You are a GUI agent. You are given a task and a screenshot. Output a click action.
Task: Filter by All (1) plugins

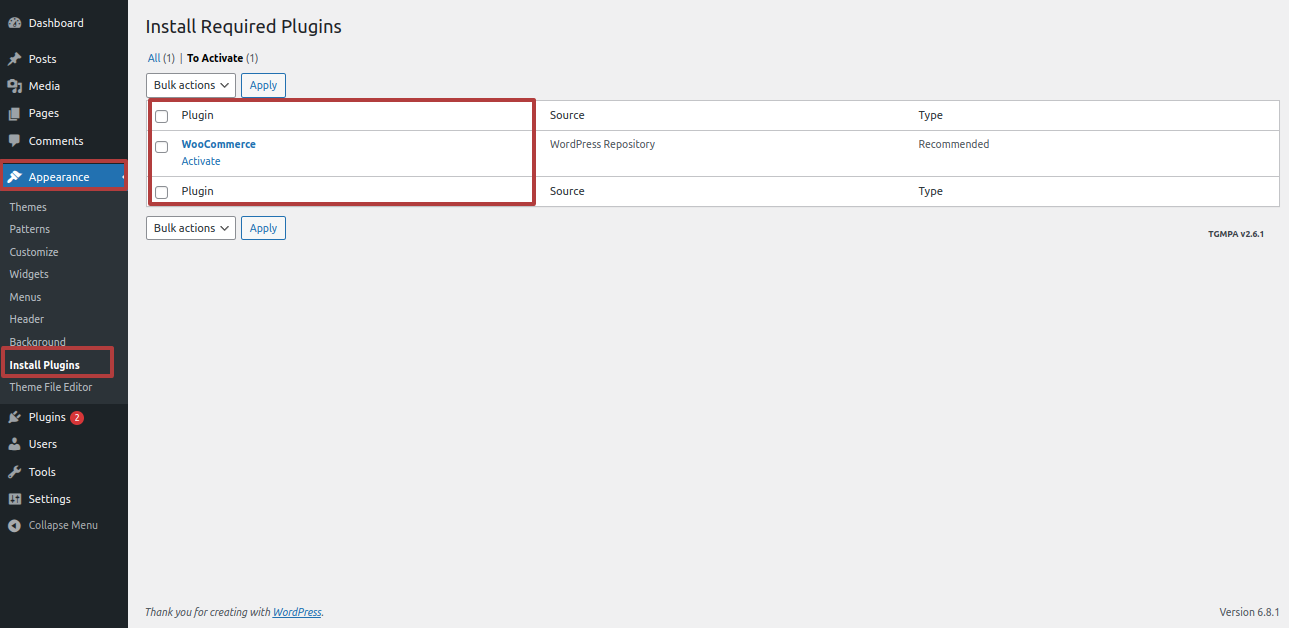point(161,58)
